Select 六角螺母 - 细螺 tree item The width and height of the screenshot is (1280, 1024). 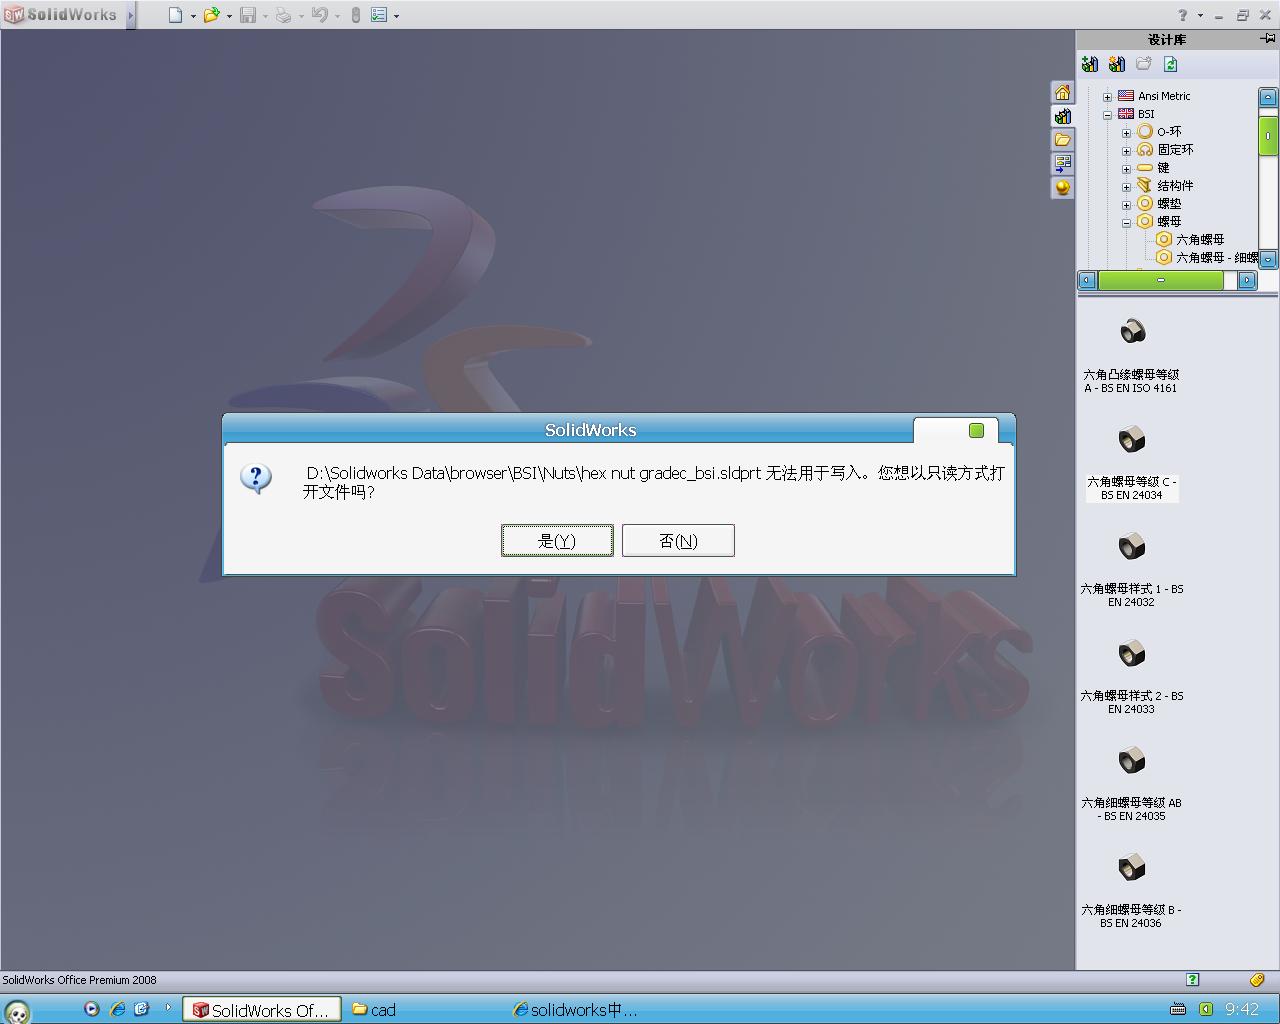click(1216, 258)
